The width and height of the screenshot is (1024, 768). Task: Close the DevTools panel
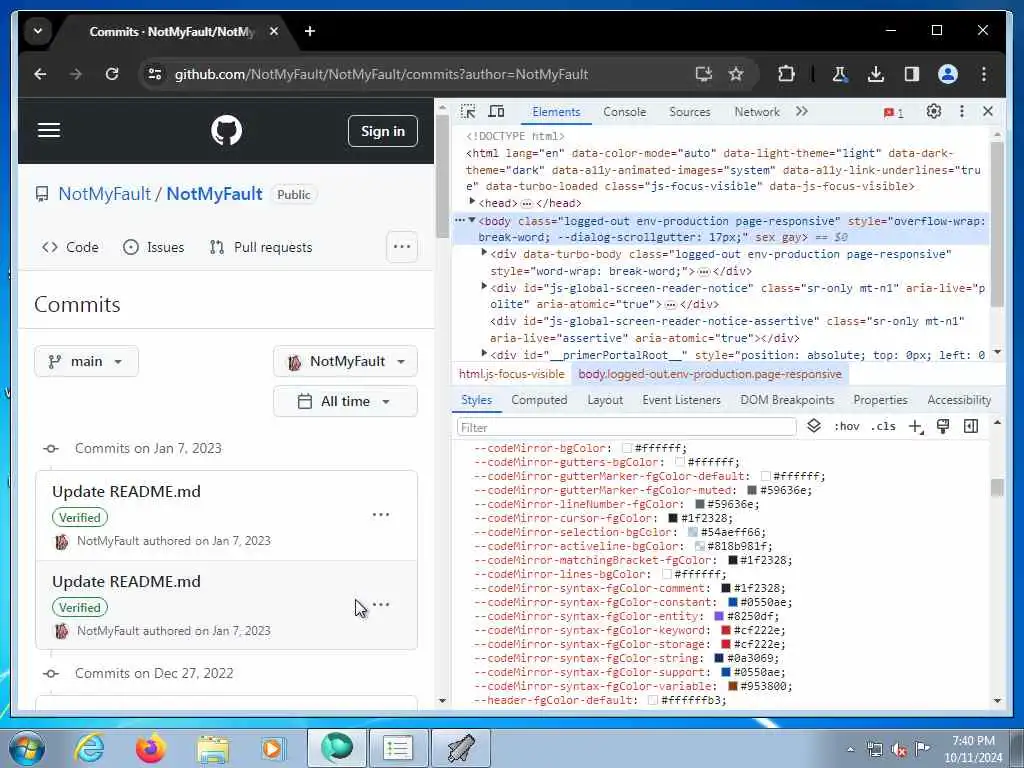point(988,112)
